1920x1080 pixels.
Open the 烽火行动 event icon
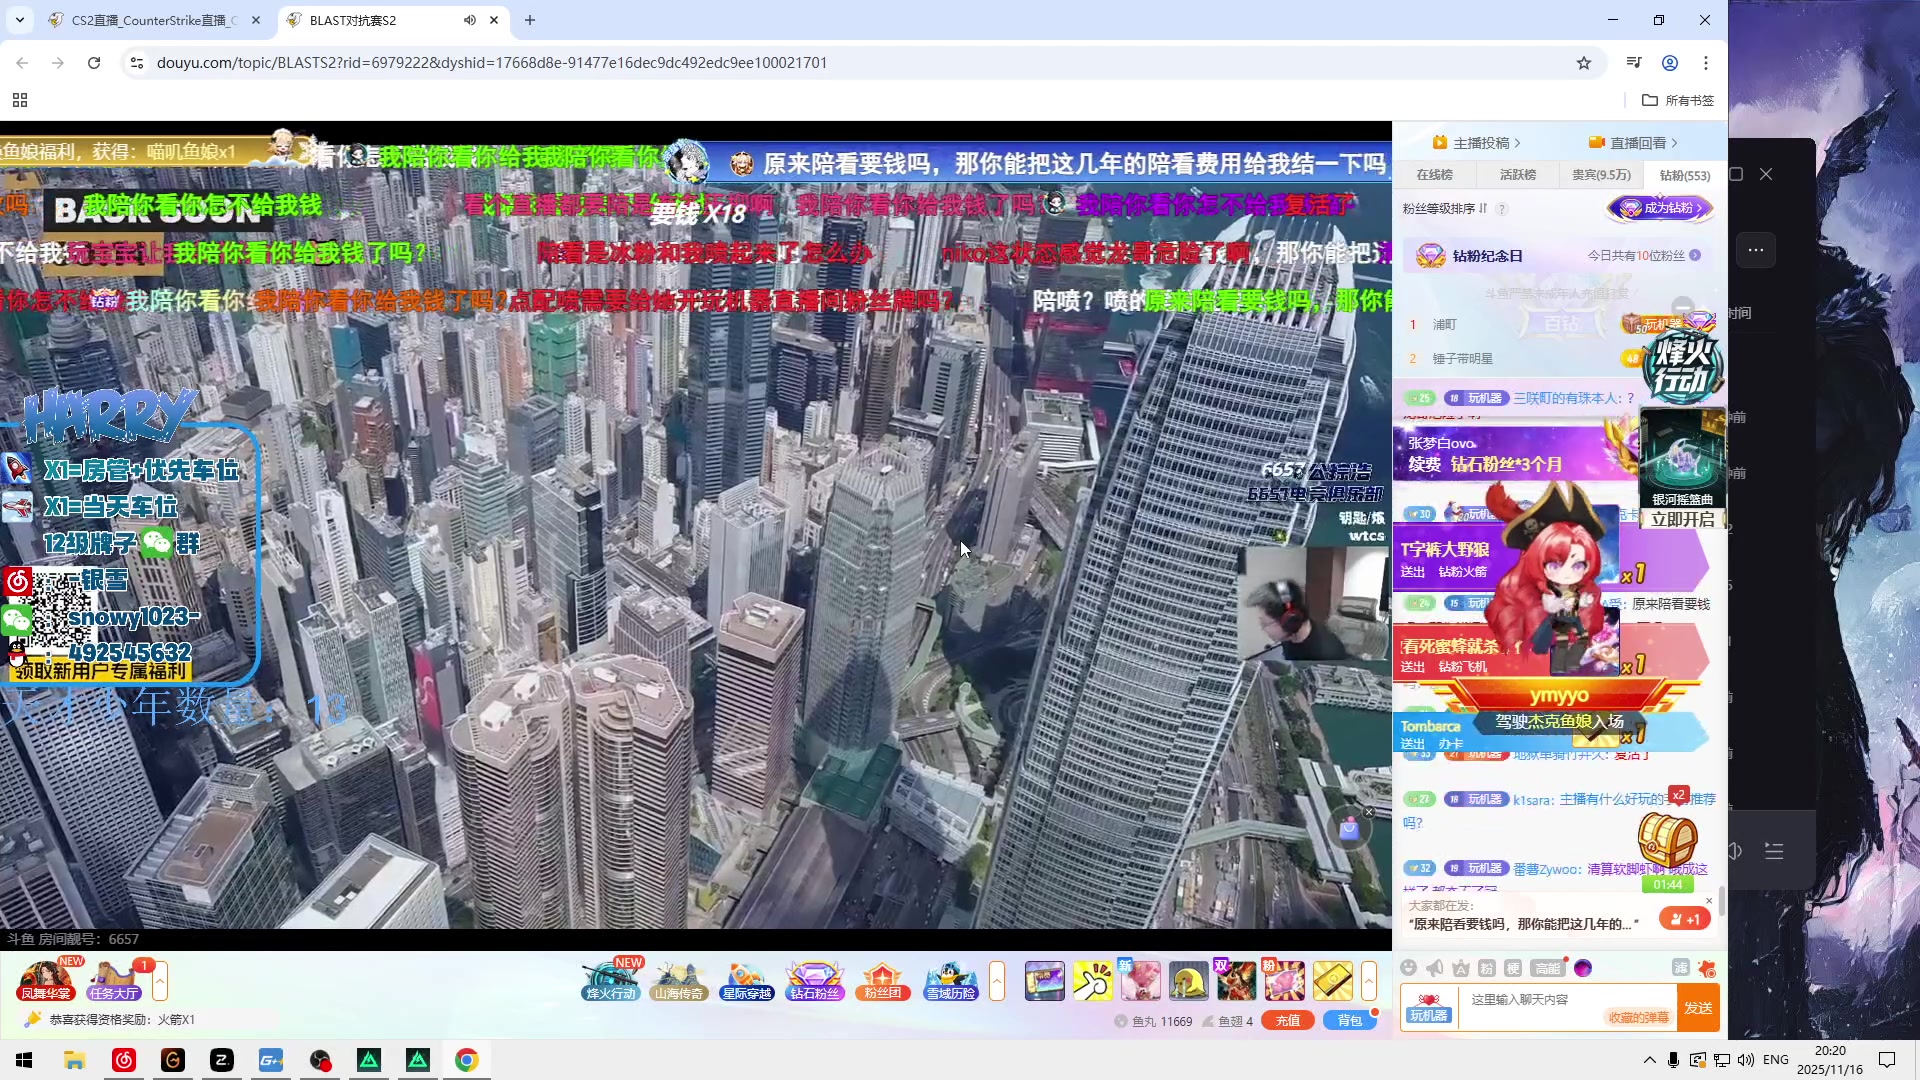click(610, 981)
